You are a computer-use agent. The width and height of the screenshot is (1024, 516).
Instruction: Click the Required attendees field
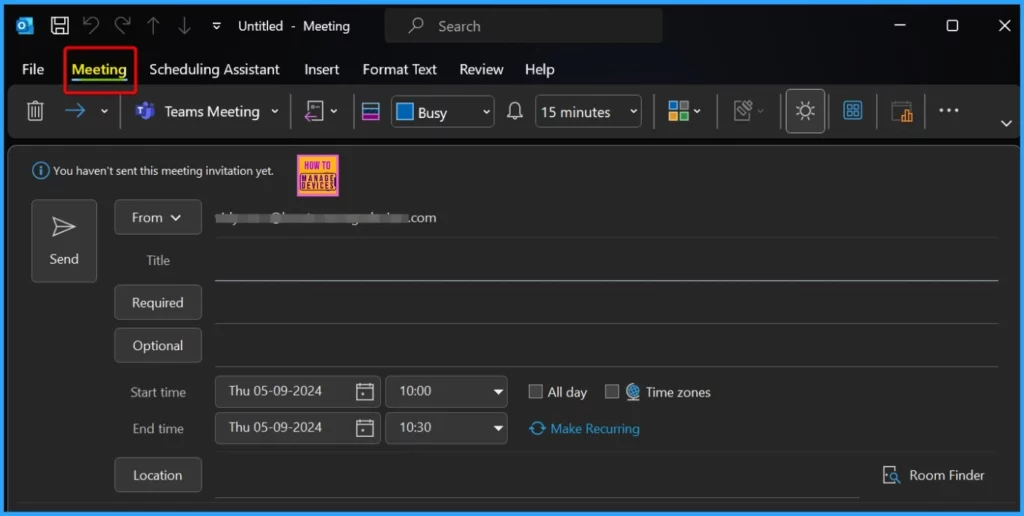606,303
